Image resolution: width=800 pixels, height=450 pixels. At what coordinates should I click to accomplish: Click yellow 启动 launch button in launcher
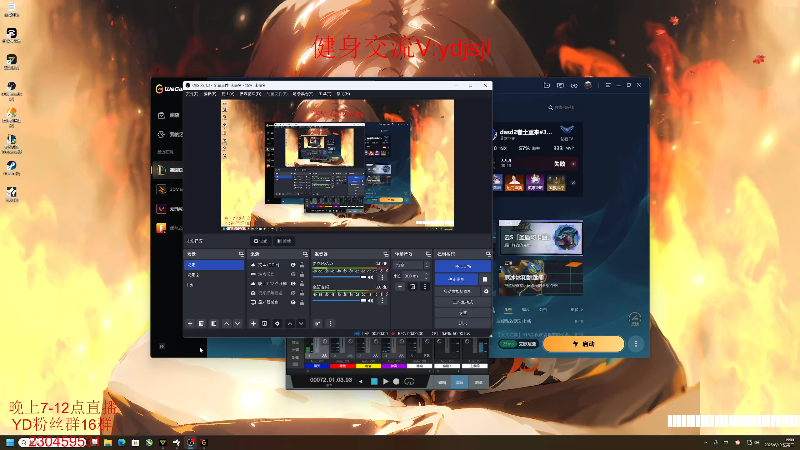click(x=583, y=344)
